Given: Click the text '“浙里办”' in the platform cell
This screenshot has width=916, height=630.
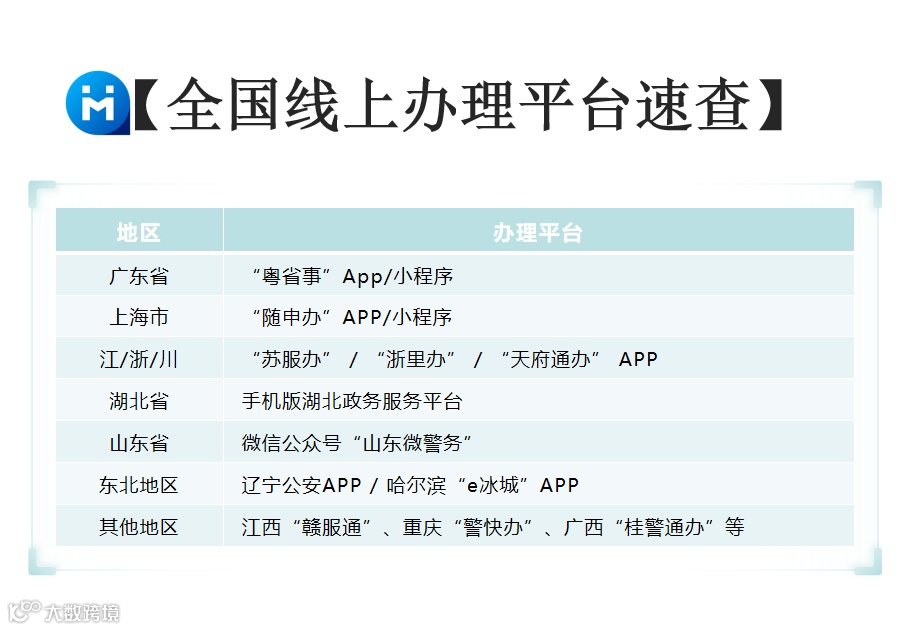Looking at the screenshot, I should tap(416, 359).
